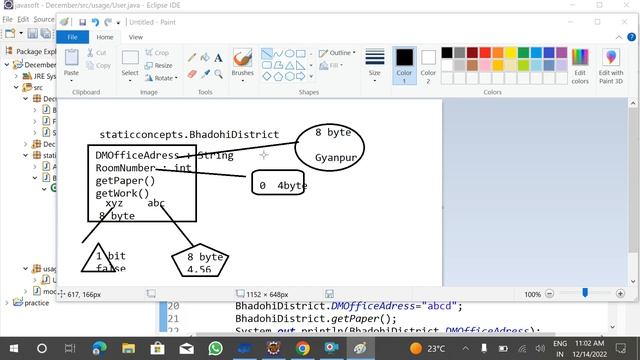
Task: Collapse the Paint ribbon chevron
Action: [x=619, y=37]
